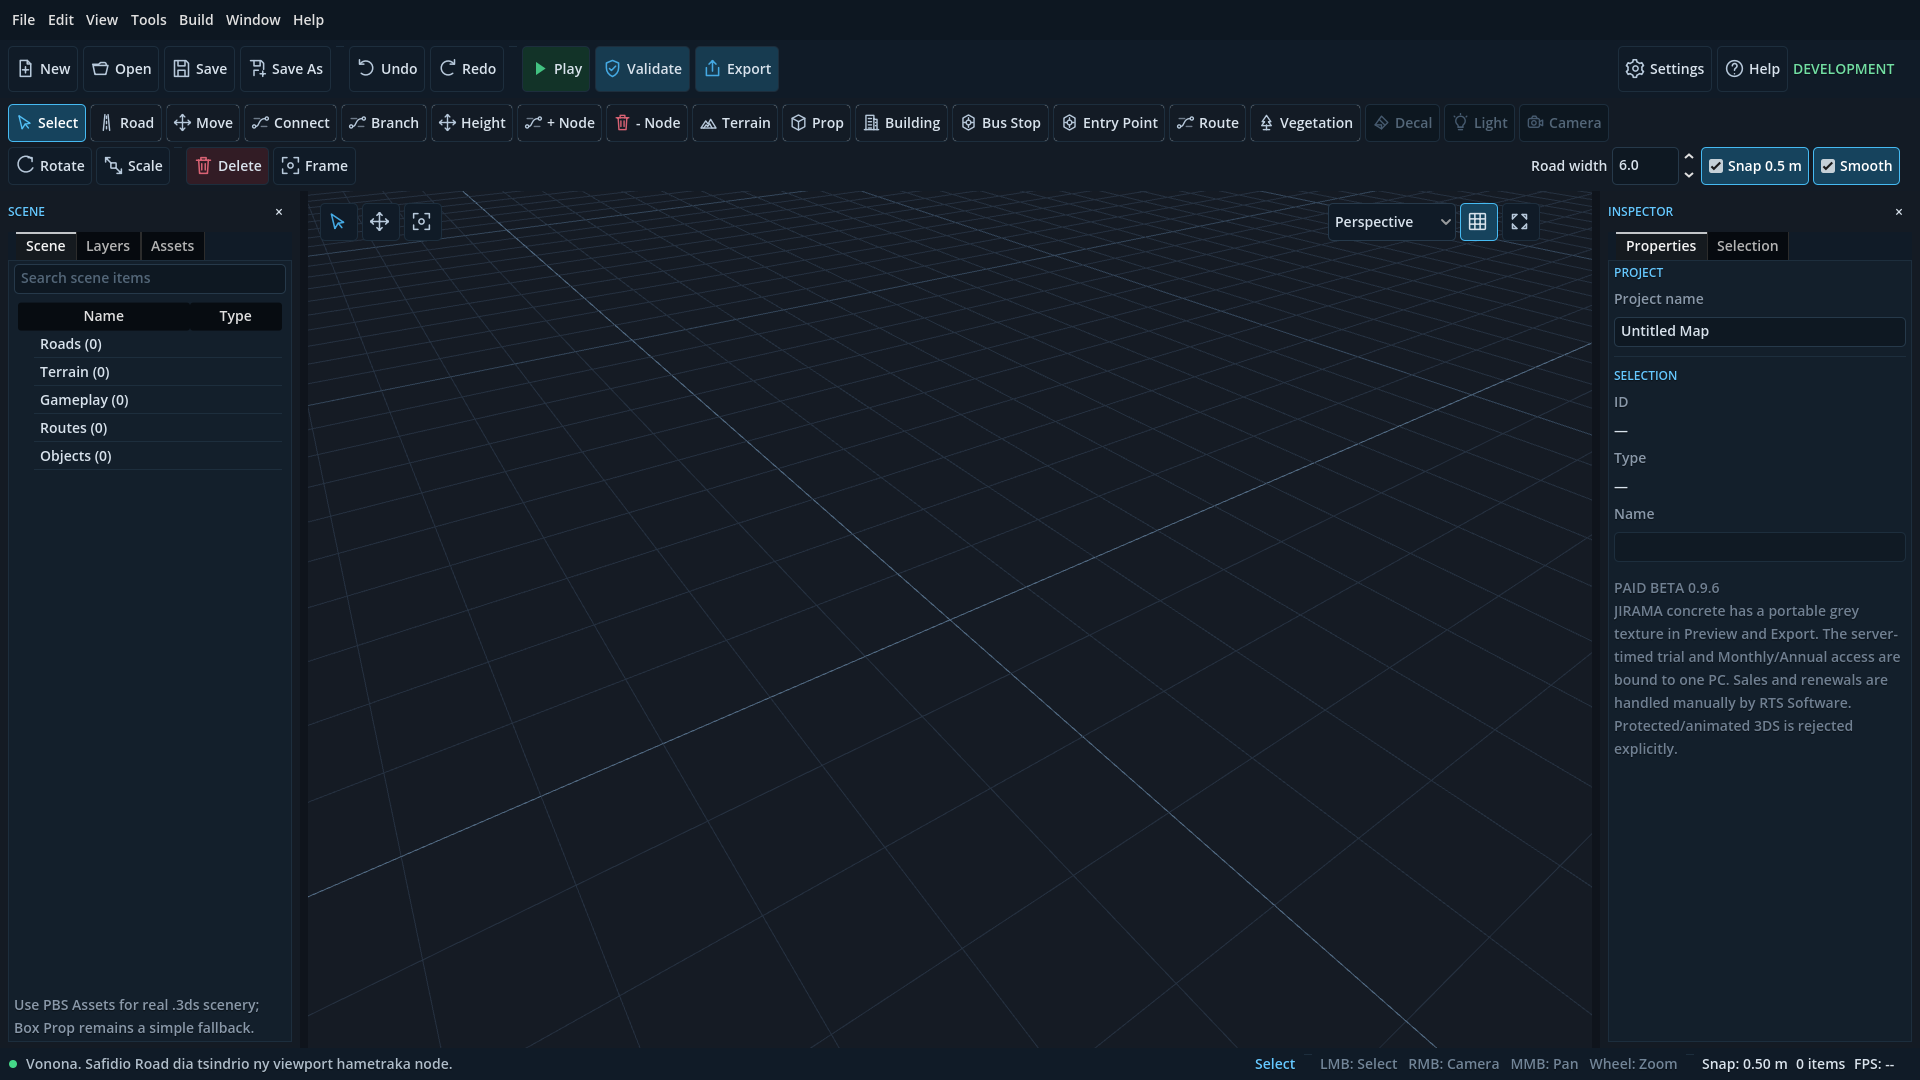Open the View menu
1920x1080 pixels.
(x=101, y=20)
